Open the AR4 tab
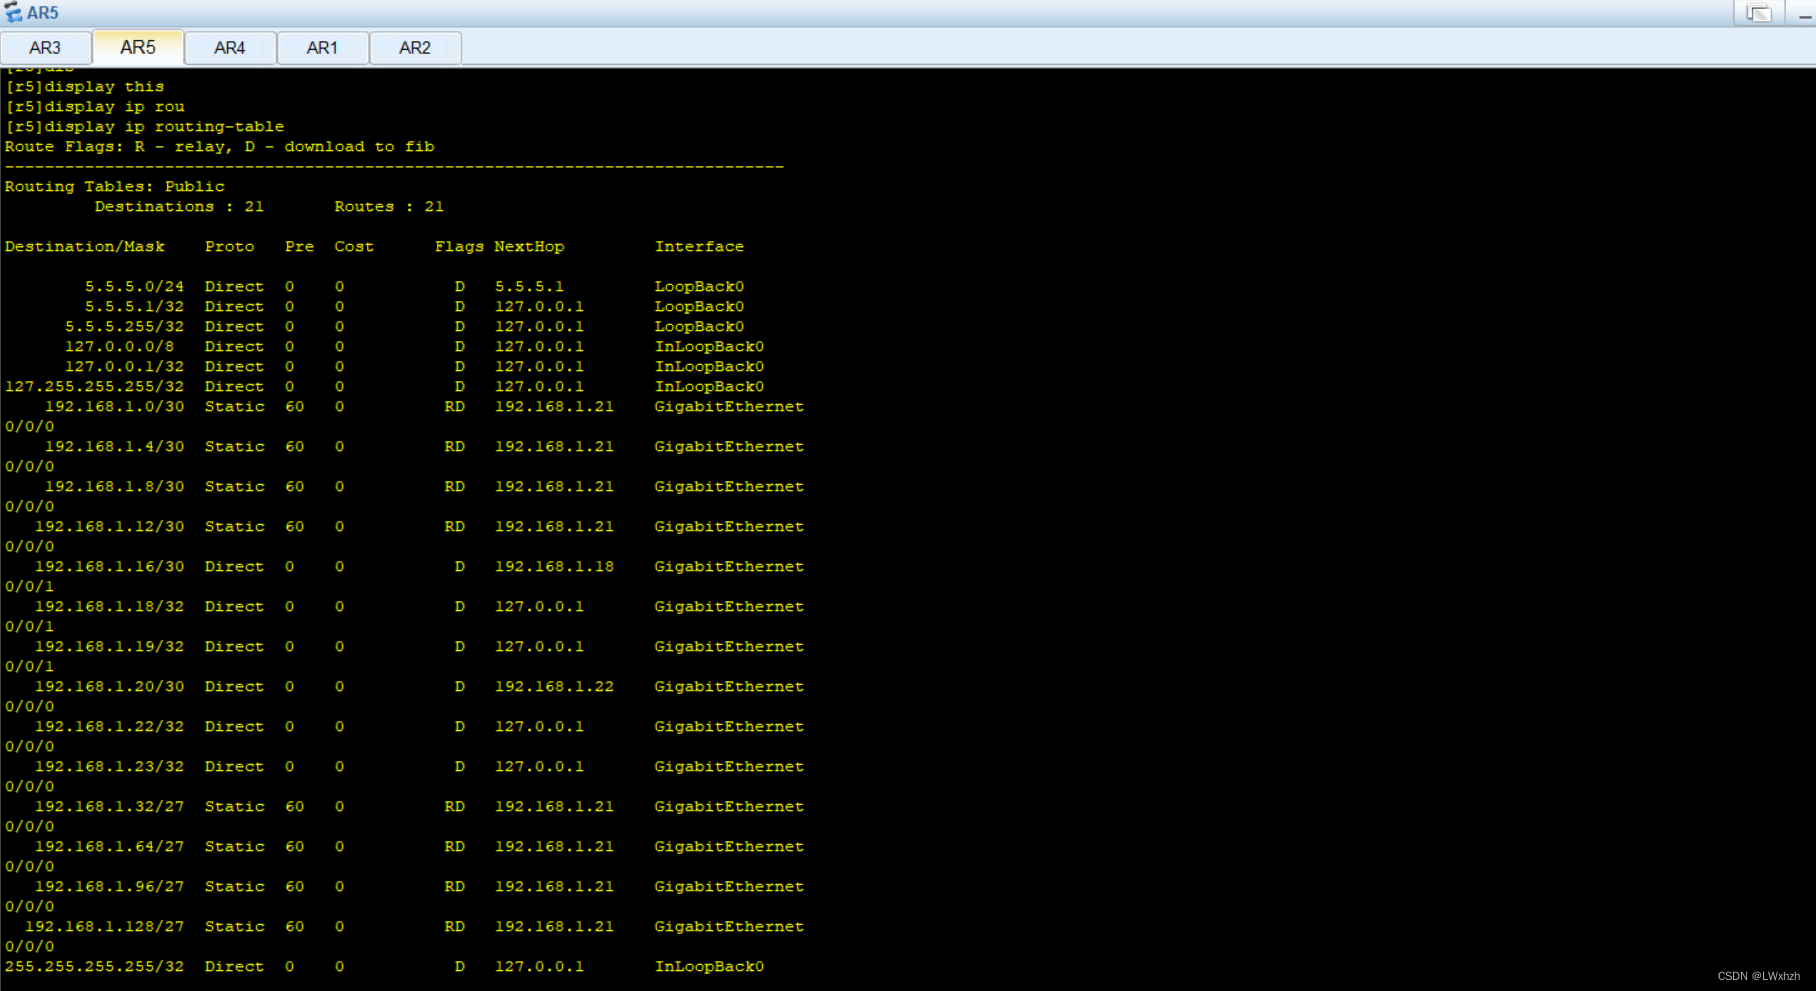The width and height of the screenshot is (1816, 991). [230, 48]
